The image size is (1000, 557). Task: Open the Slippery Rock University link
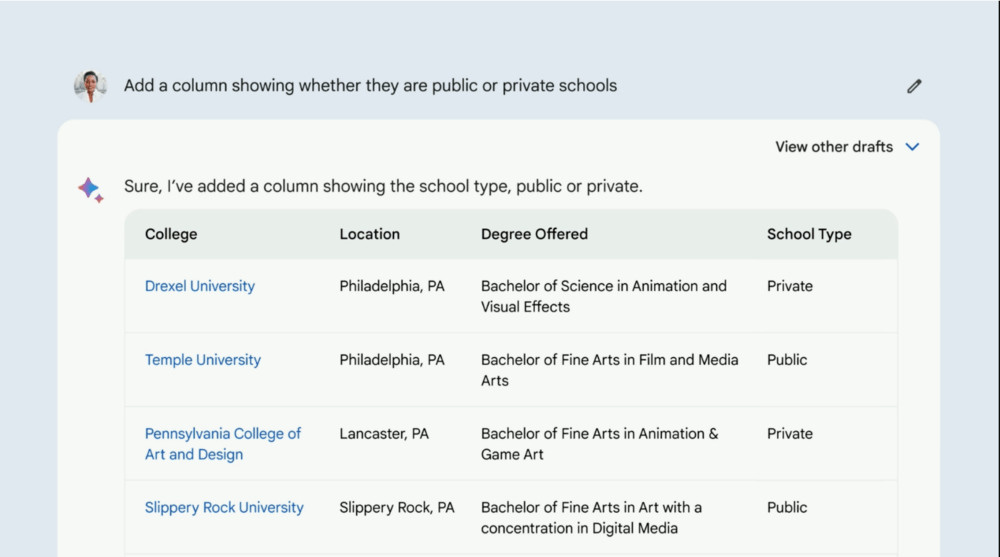(x=224, y=507)
